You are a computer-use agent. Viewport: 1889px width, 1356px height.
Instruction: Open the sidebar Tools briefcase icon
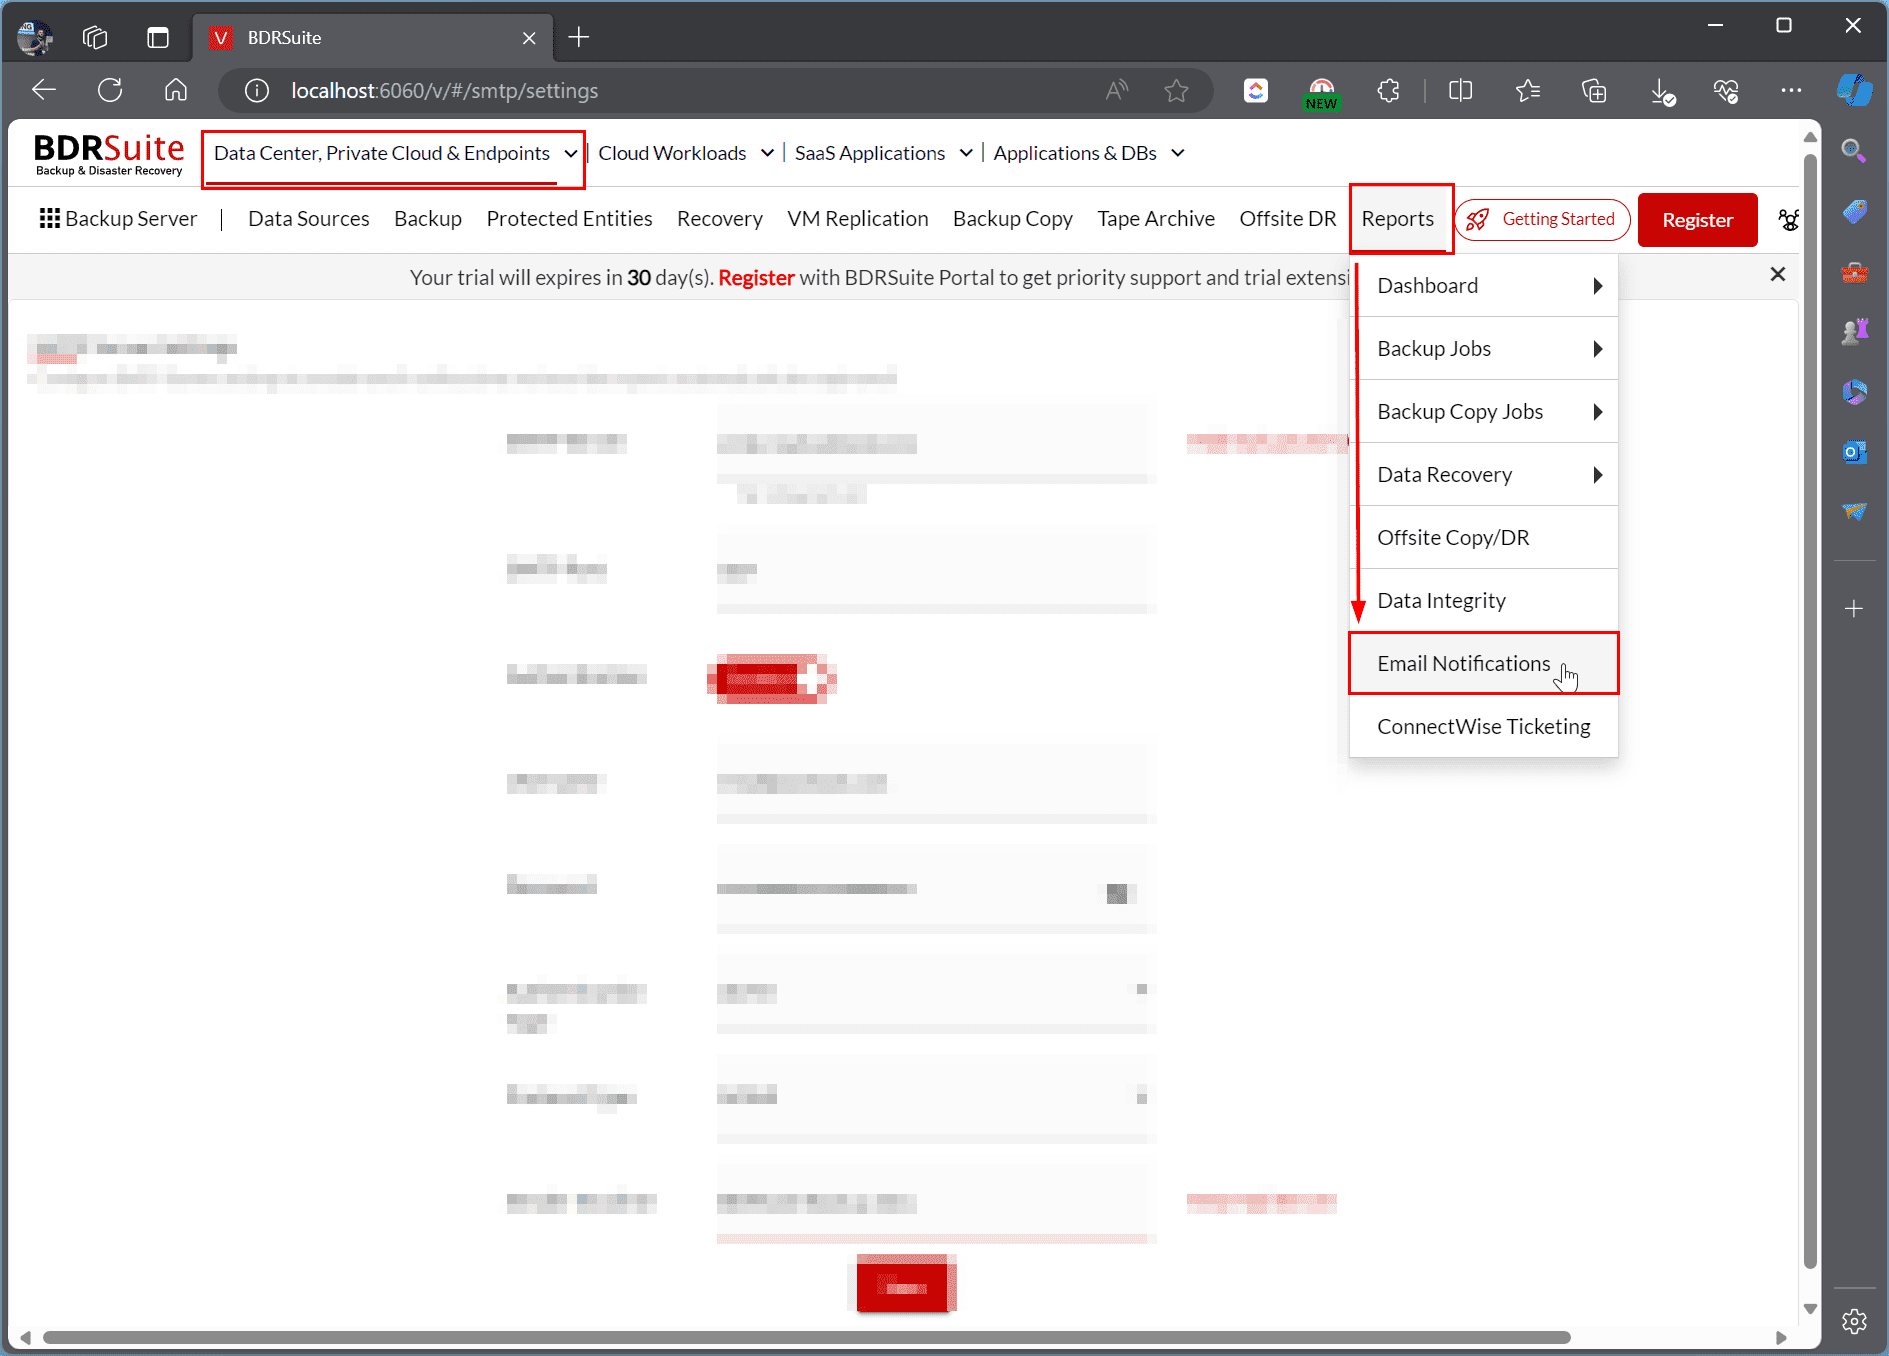(1854, 272)
